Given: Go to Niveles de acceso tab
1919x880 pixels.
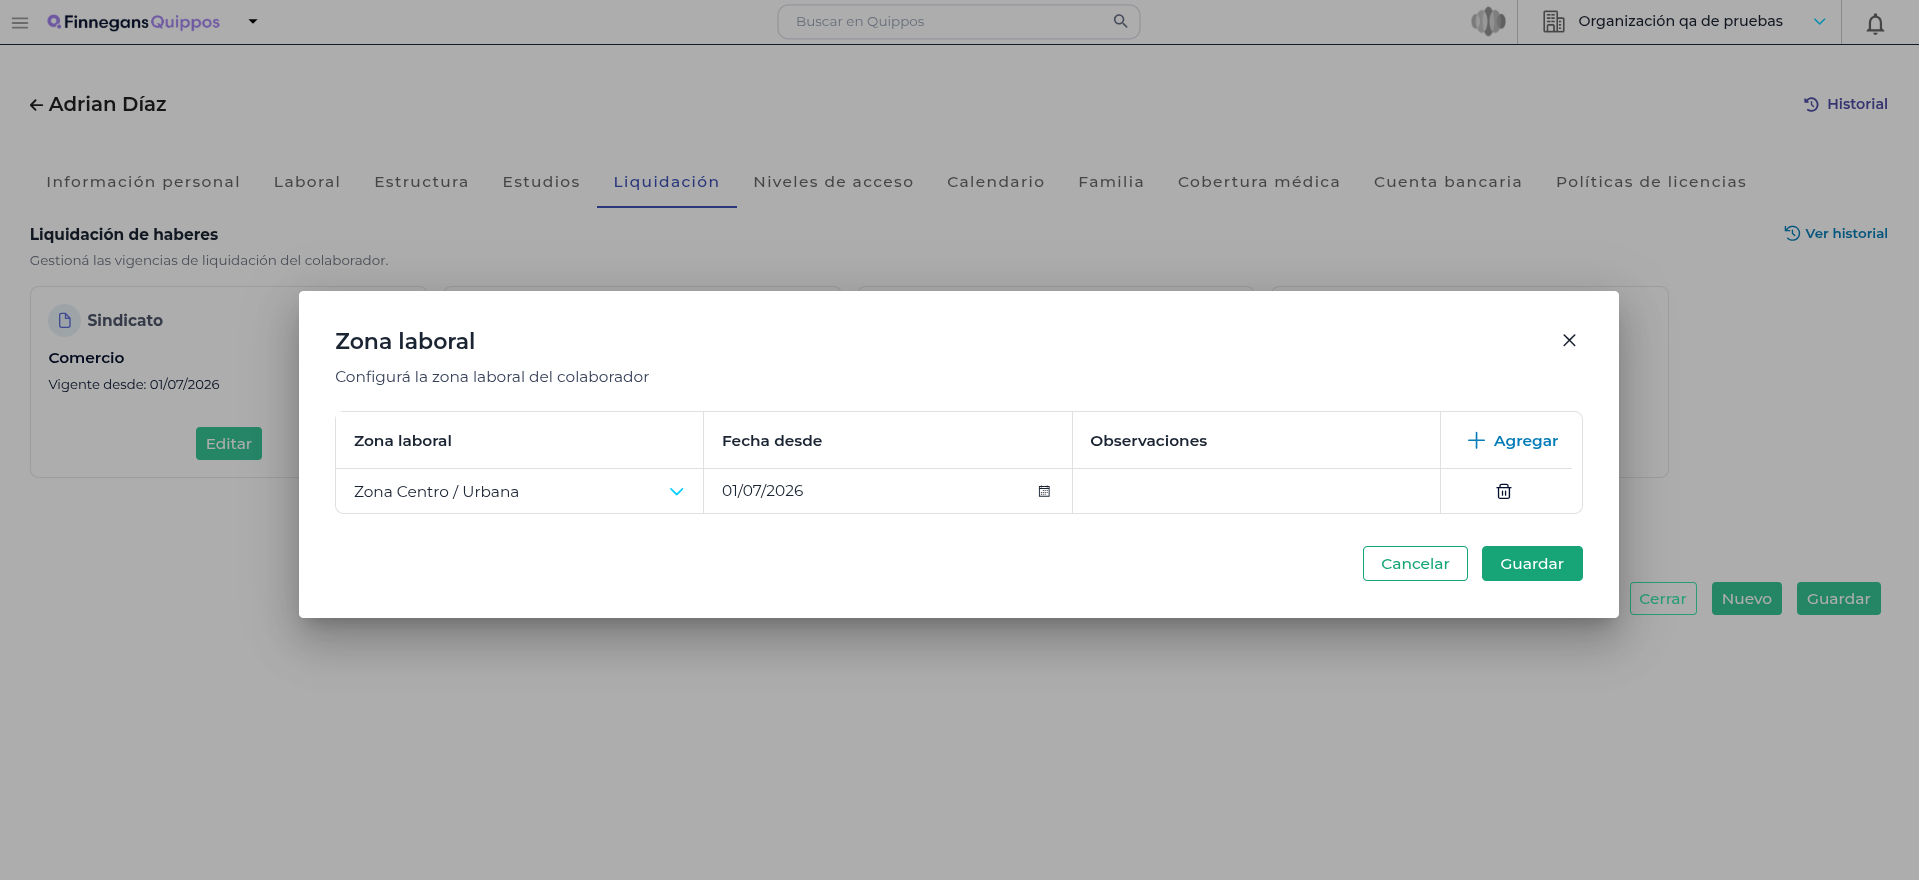Looking at the screenshot, I should [x=833, y=182].
